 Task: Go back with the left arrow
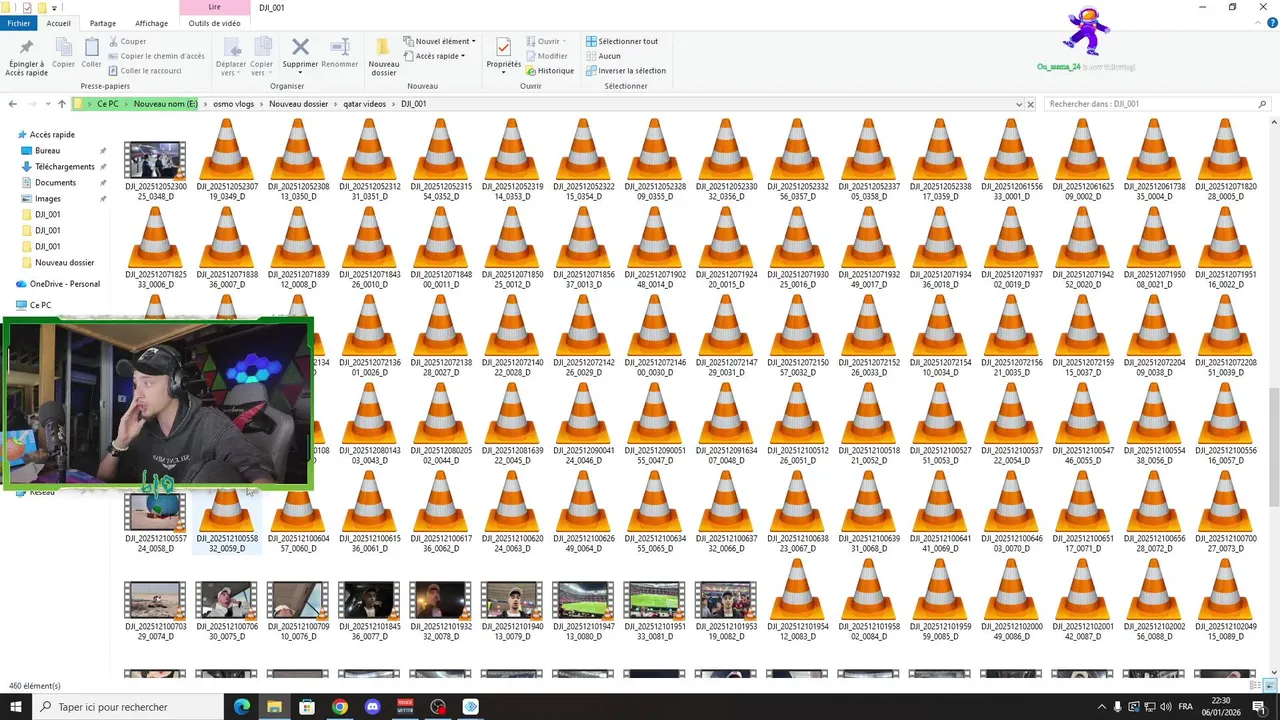[x=13, y=104]
